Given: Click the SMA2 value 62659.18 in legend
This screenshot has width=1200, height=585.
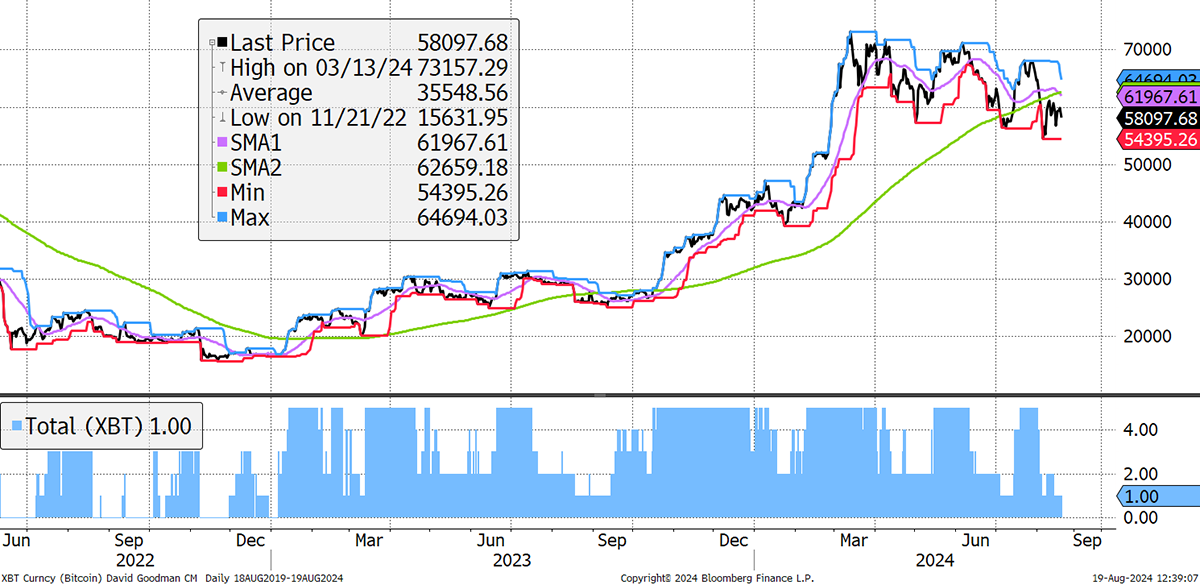Looking at the screenshot, I should [x=463, y=168].
